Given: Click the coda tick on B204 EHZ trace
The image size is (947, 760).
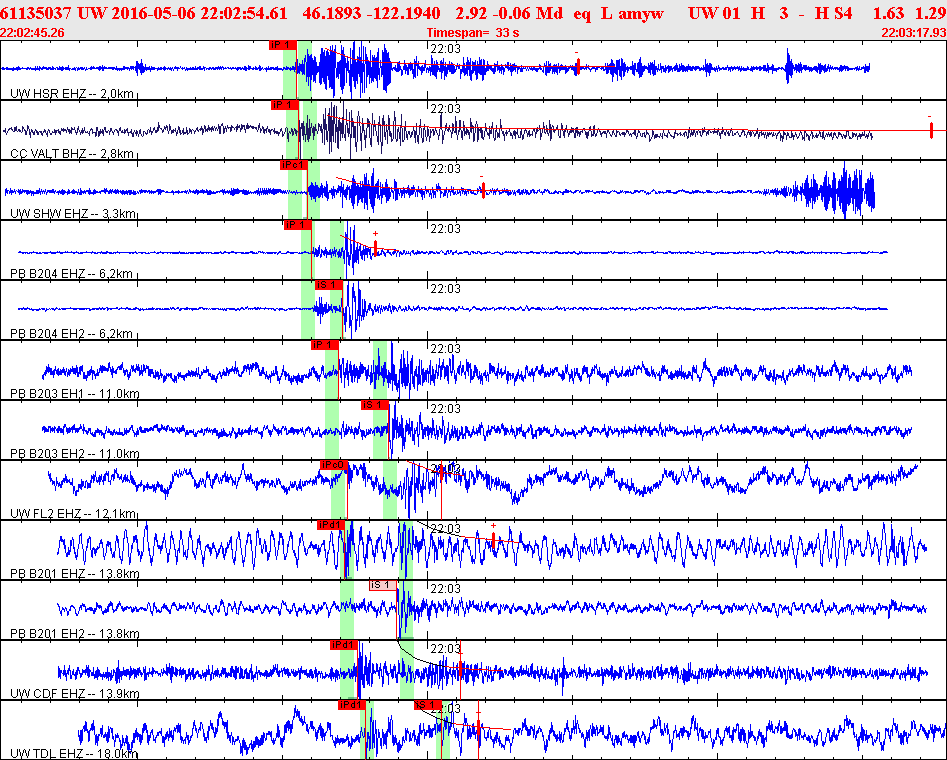Looking at the screenshot, I should (x=376, y=248).
